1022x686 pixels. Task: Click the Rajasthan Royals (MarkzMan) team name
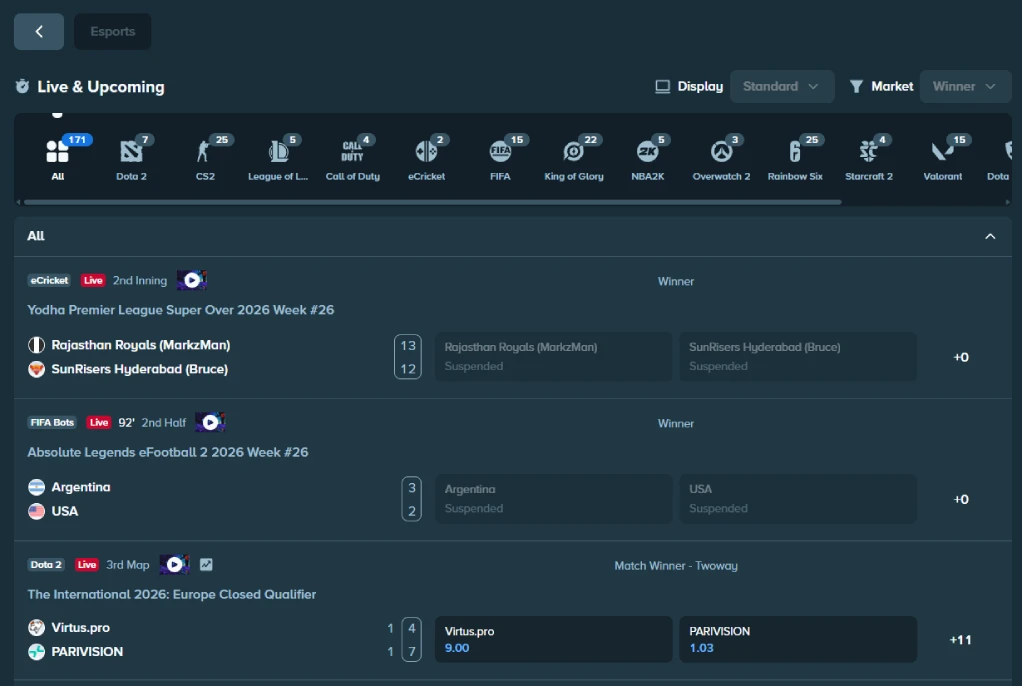pyautogui.click(x=141, y=345)
